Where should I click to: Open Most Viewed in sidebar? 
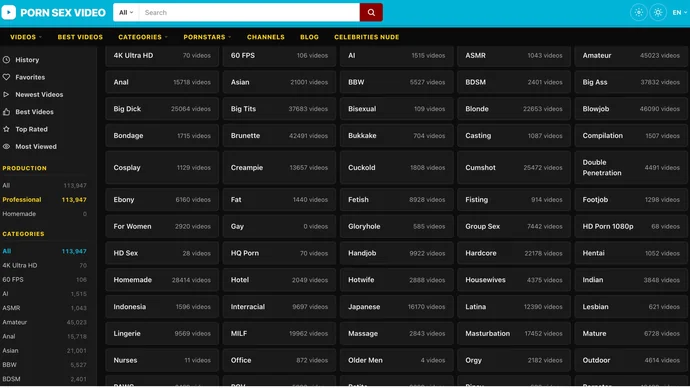pos(36,146)
